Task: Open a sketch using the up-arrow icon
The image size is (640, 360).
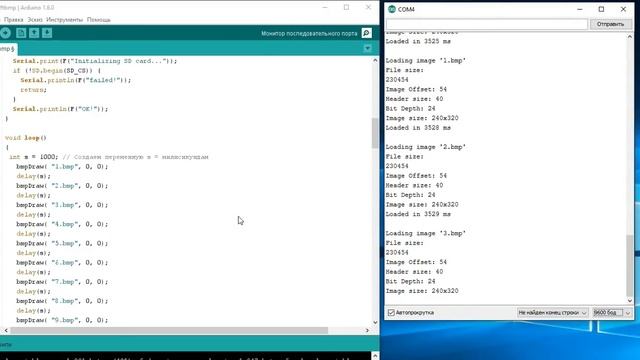Action: pyautogui.click(x=34, y=33)
